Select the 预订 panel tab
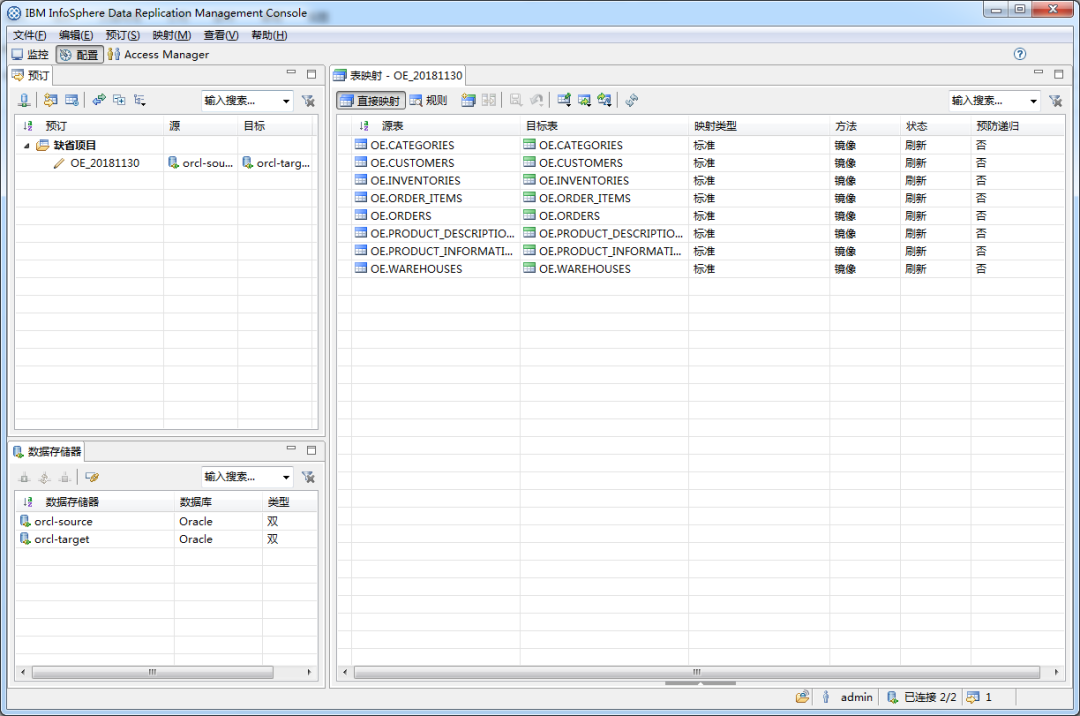 pos(31,75)
